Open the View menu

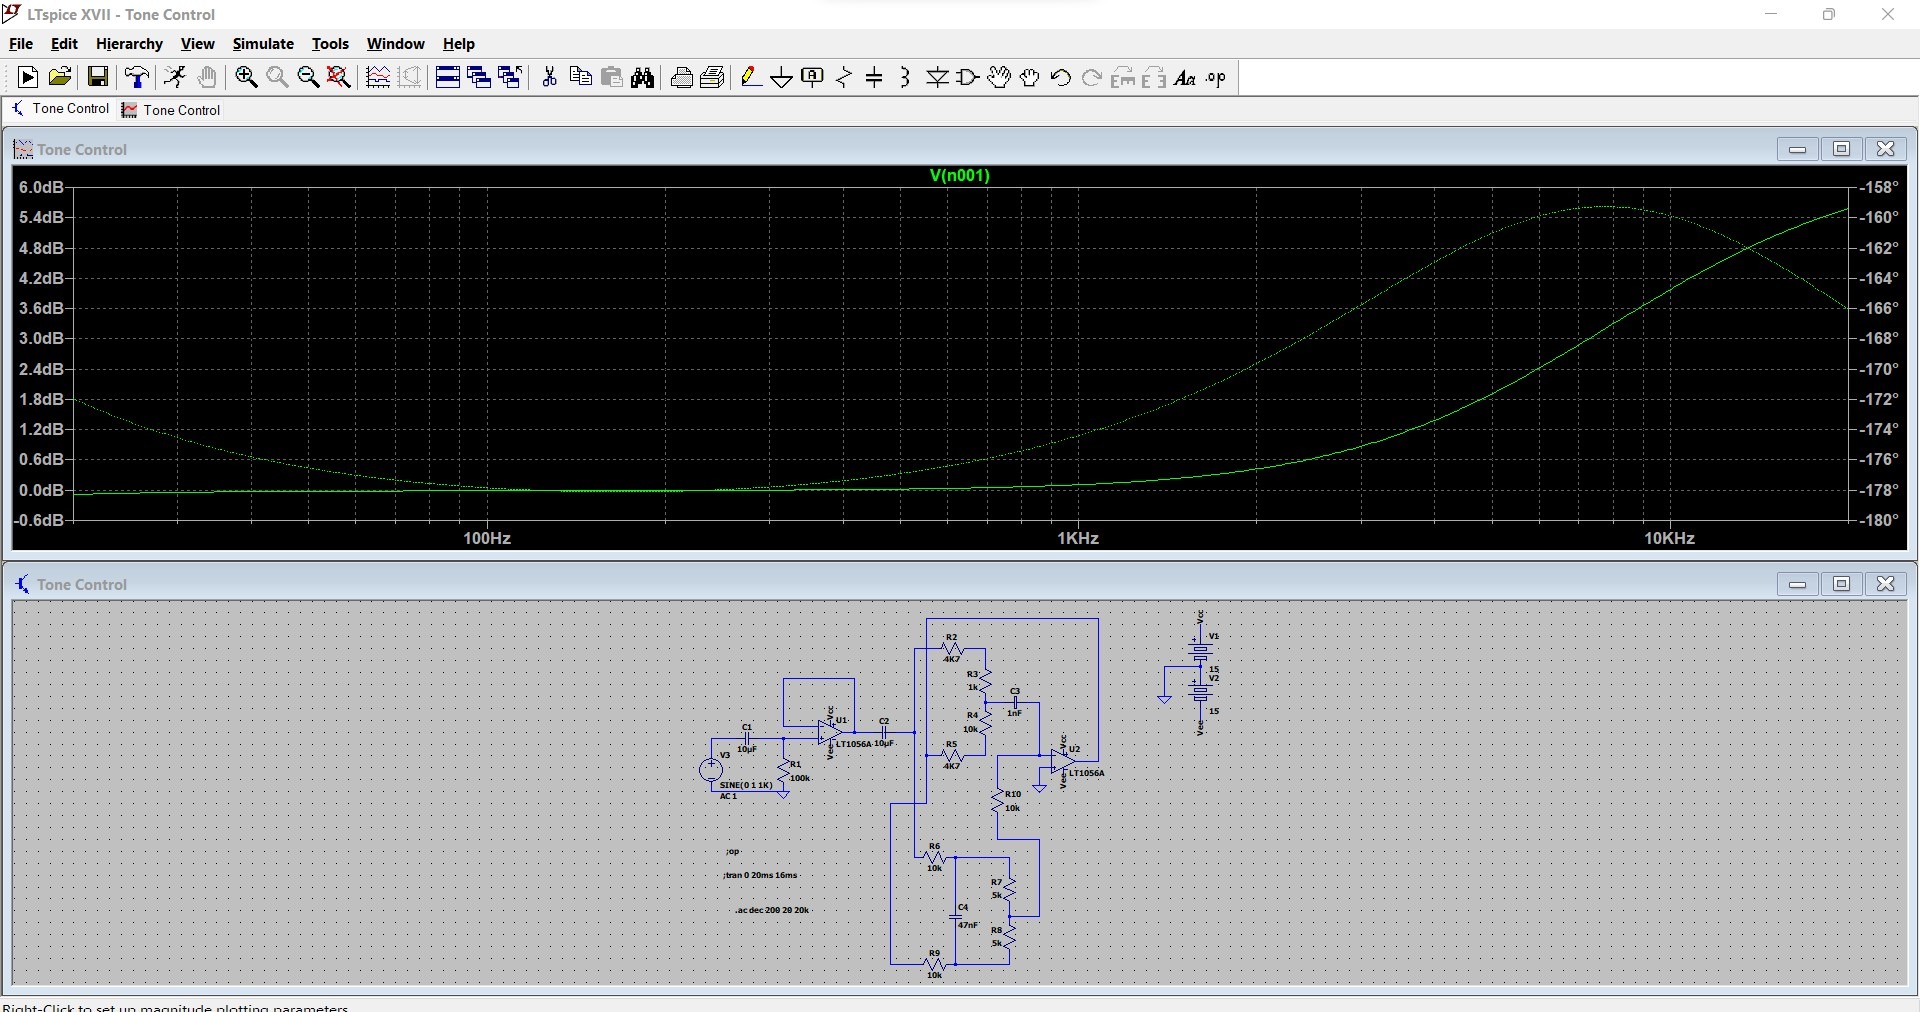197,44
